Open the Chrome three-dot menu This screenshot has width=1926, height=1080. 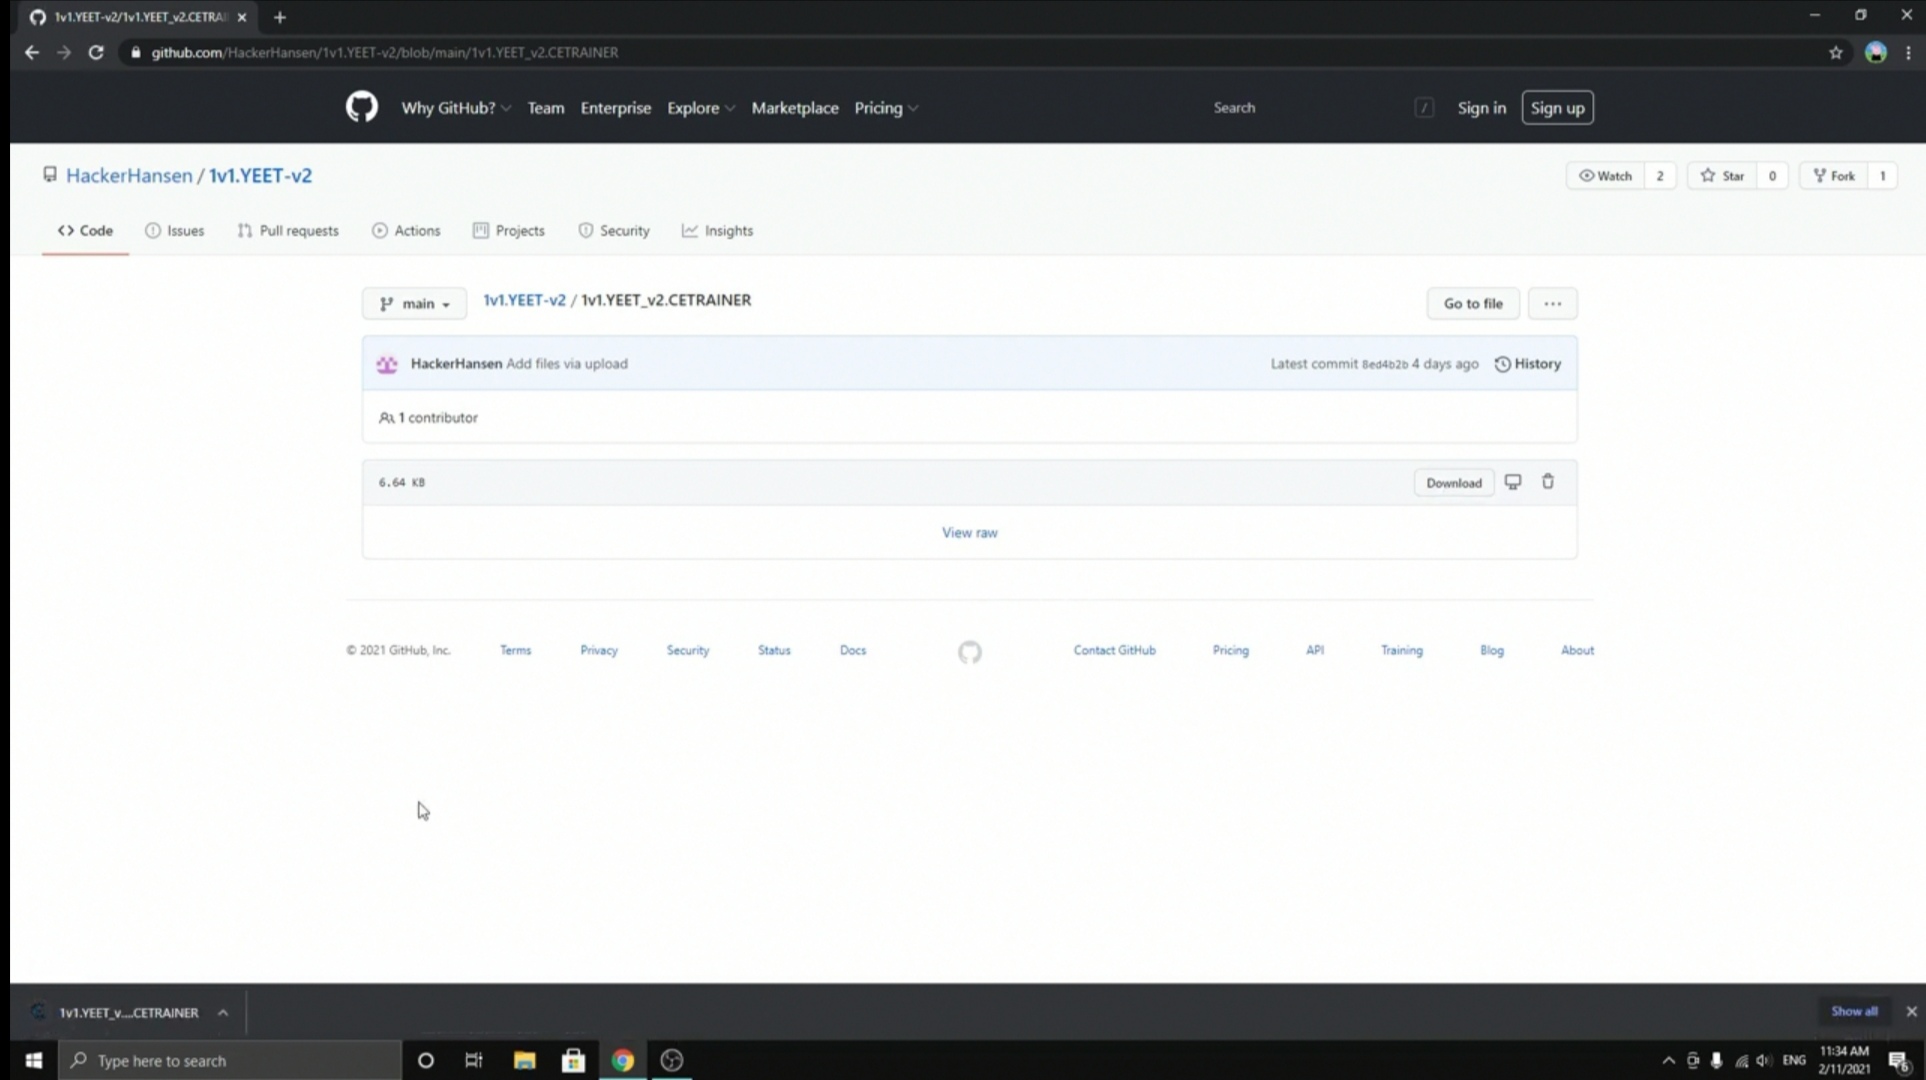click(x=1908, y=53)
